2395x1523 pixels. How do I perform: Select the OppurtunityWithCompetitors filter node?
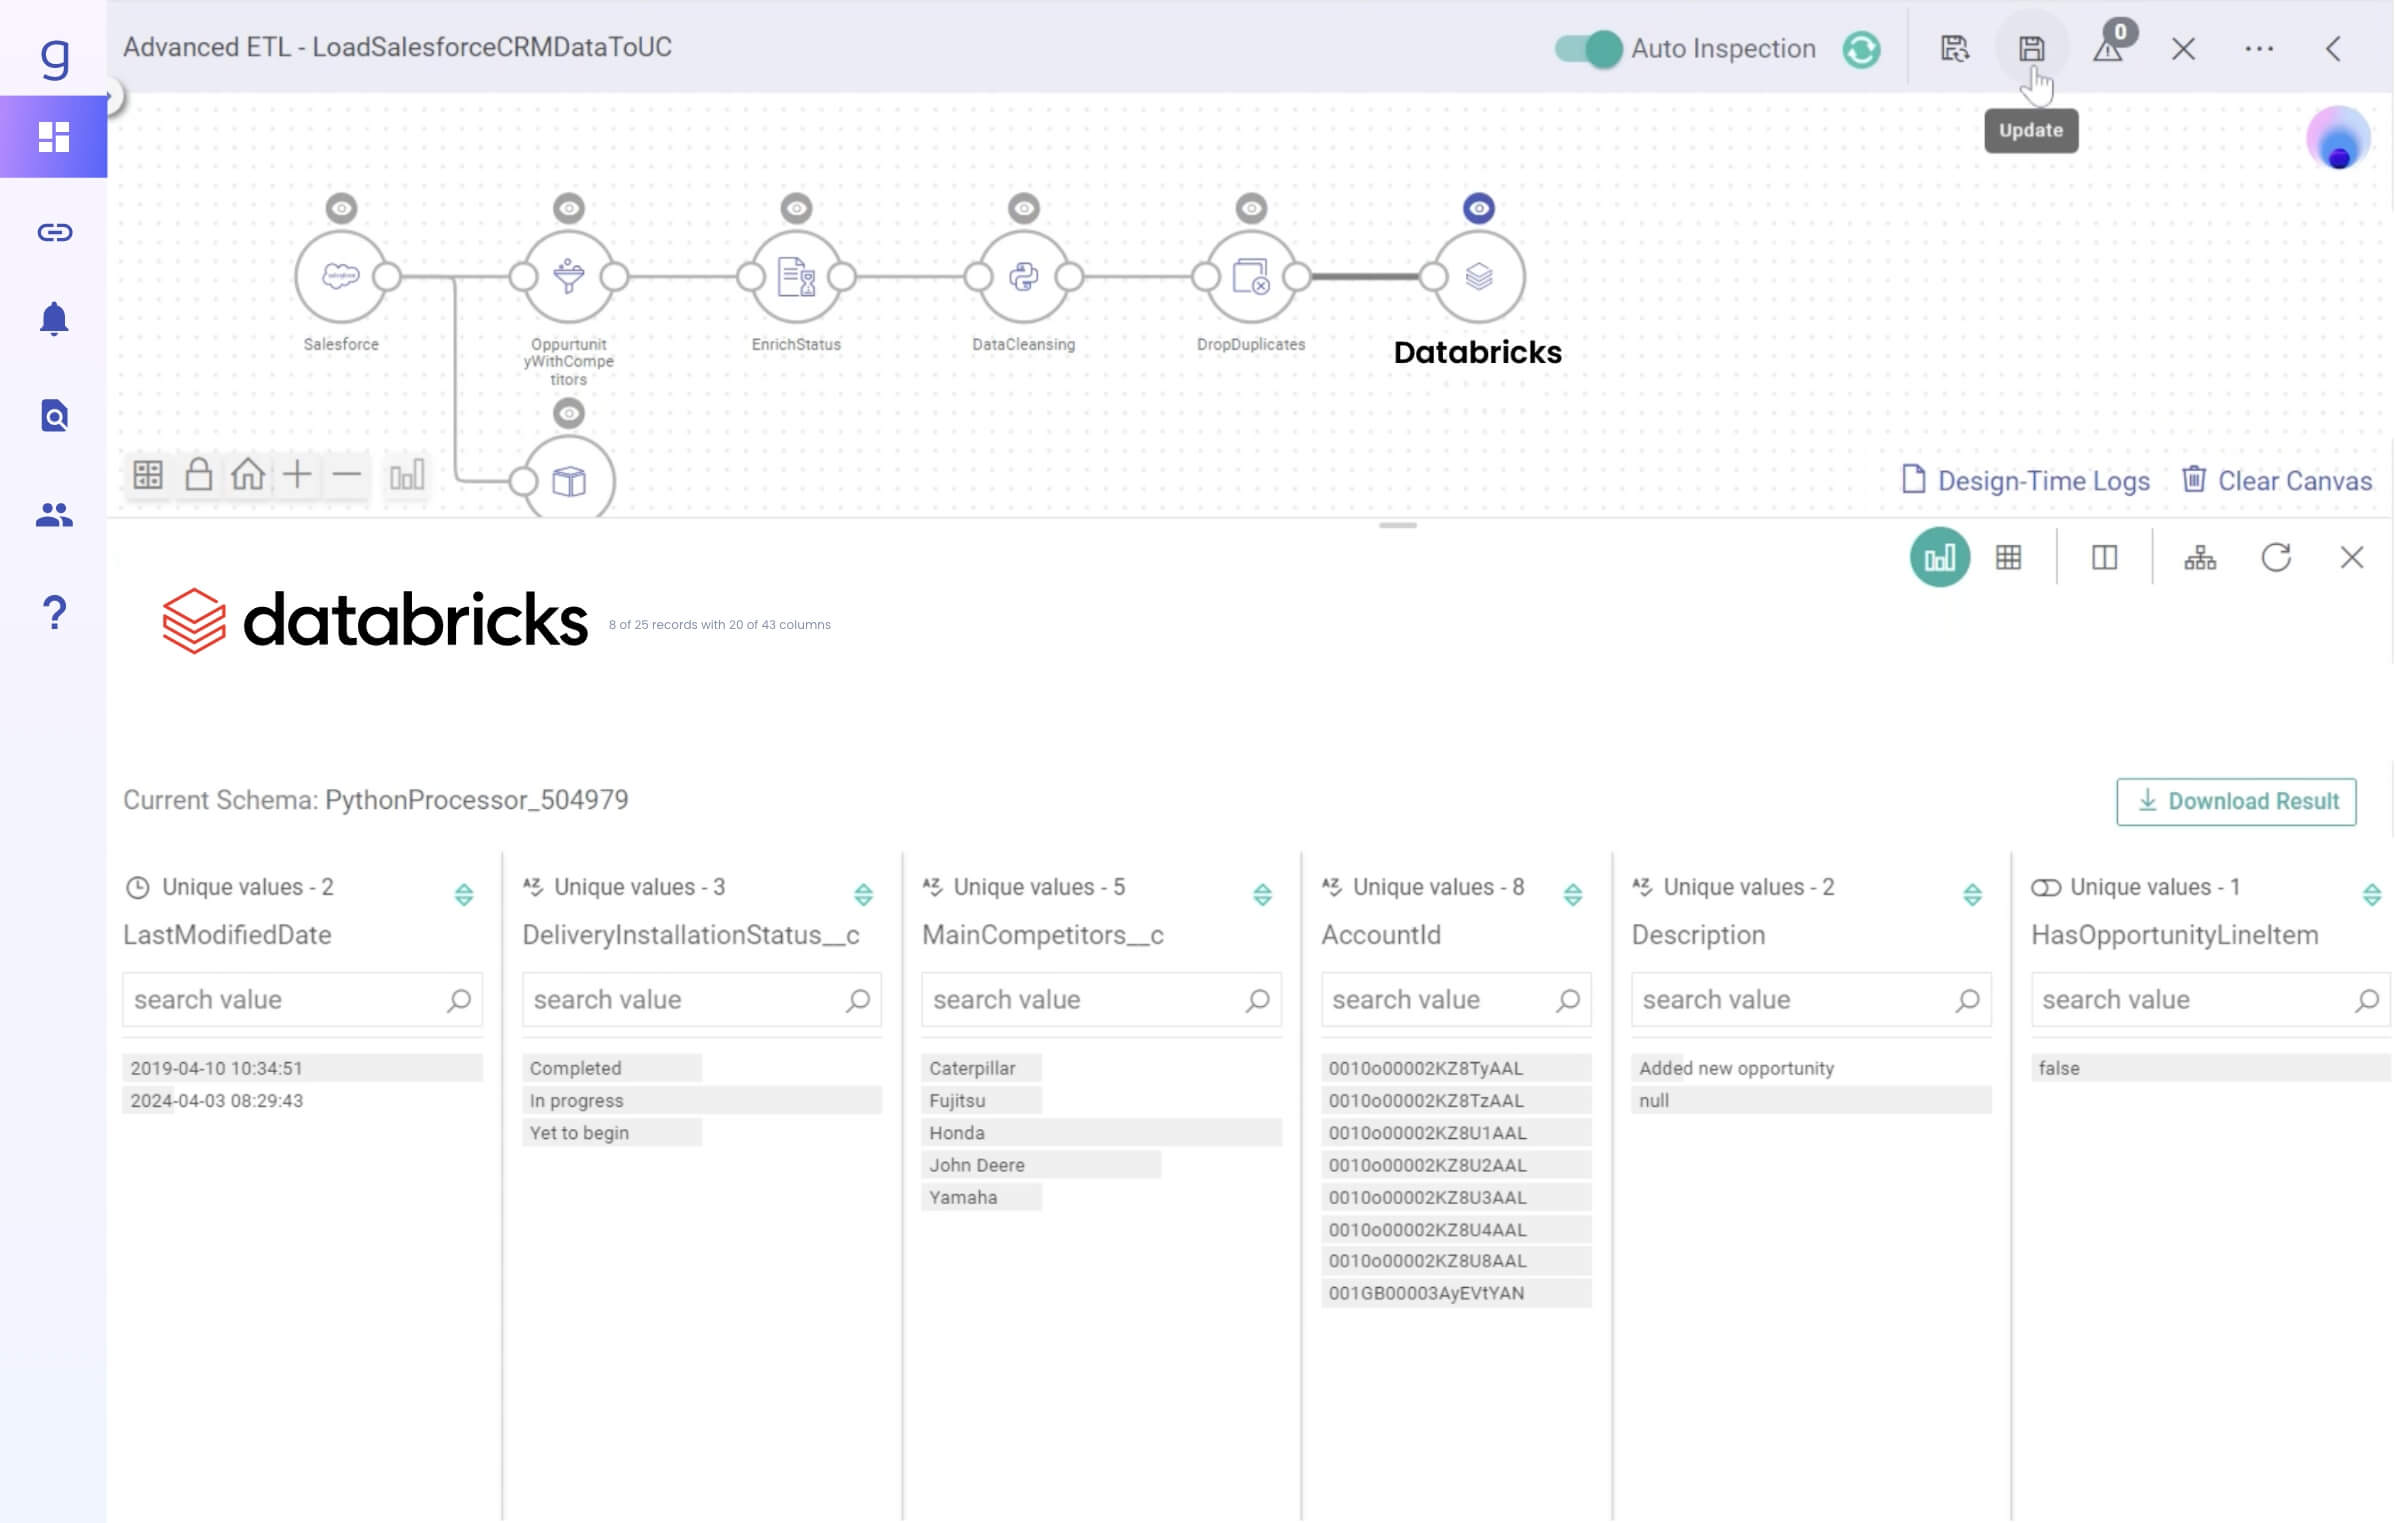coord(569,276)
